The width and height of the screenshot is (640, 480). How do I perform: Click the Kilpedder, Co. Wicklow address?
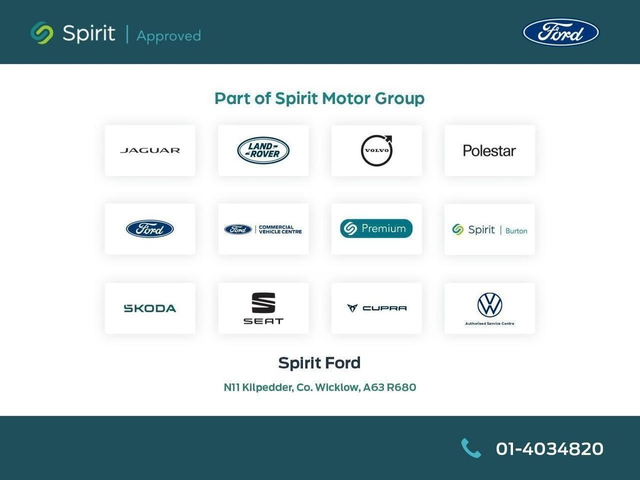[x=319, y=387]
